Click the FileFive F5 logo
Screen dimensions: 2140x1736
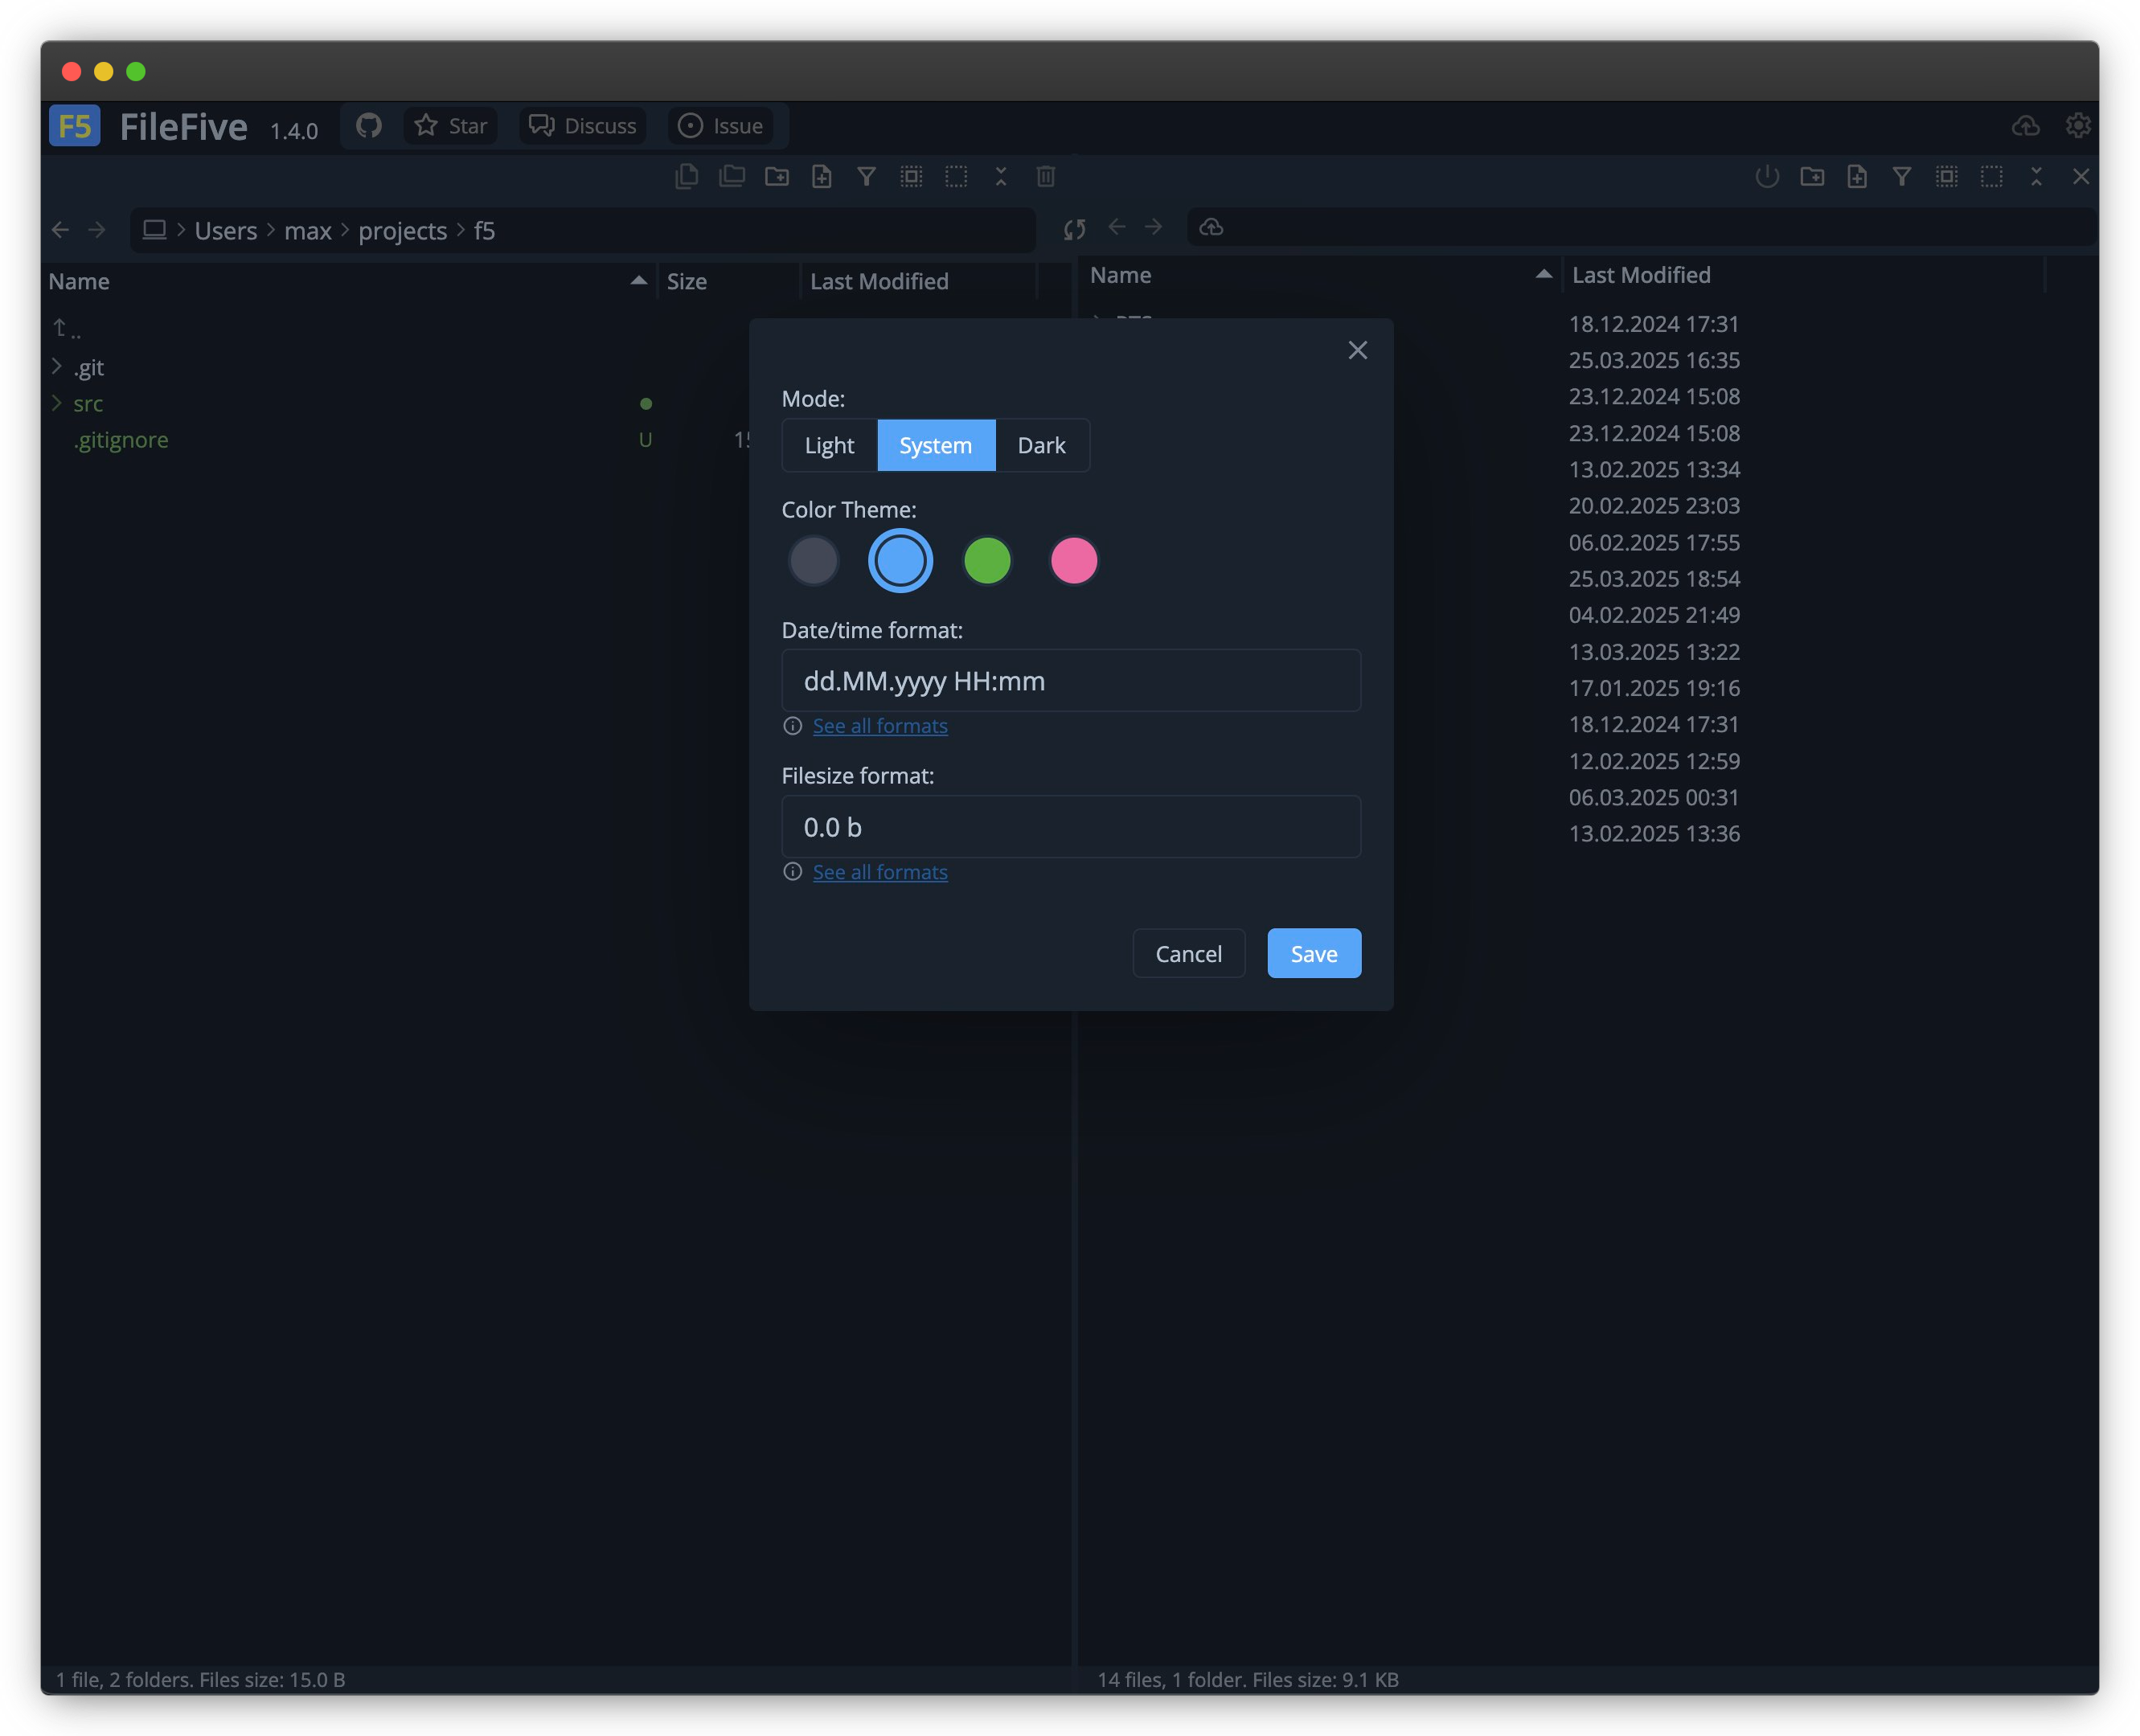coord(75,126)
